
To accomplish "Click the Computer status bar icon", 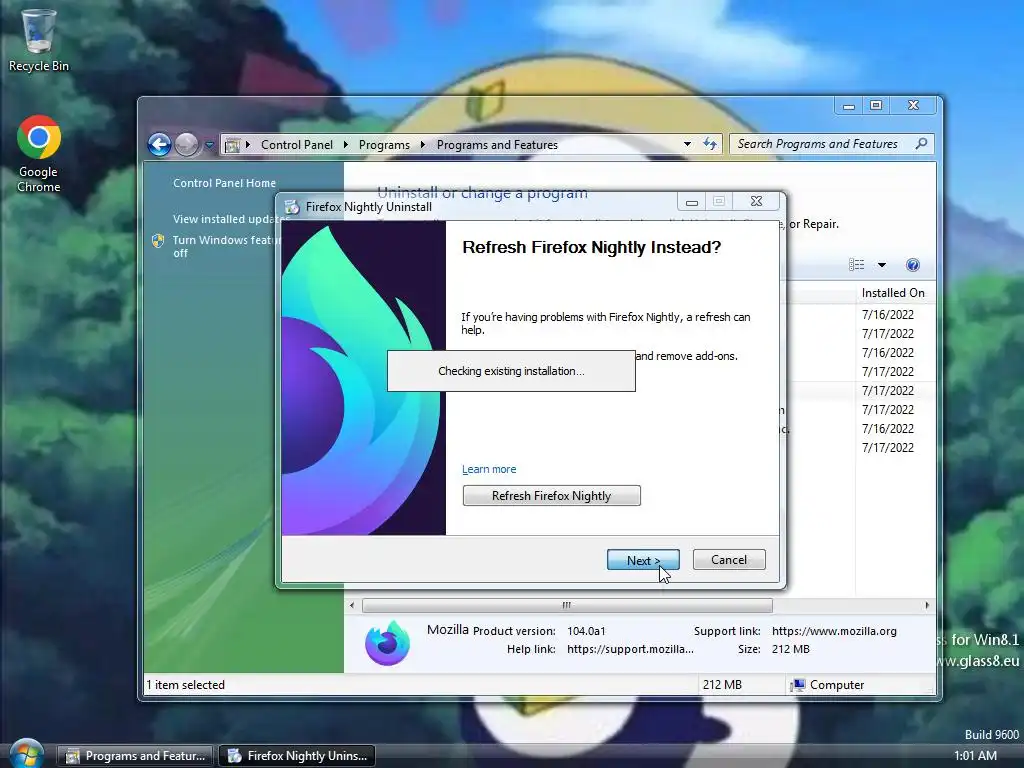I will click(x=797, y=685).
